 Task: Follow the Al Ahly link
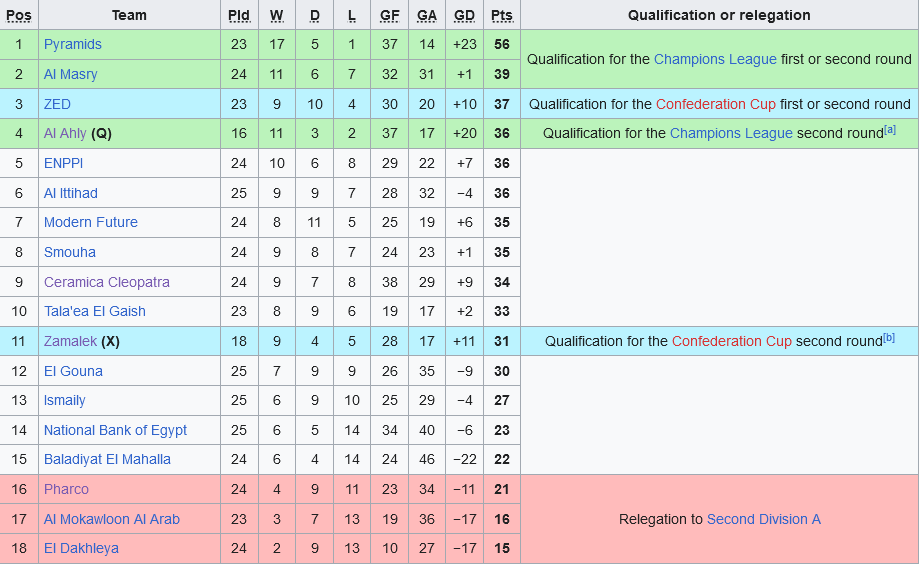(x=65, y=133)
